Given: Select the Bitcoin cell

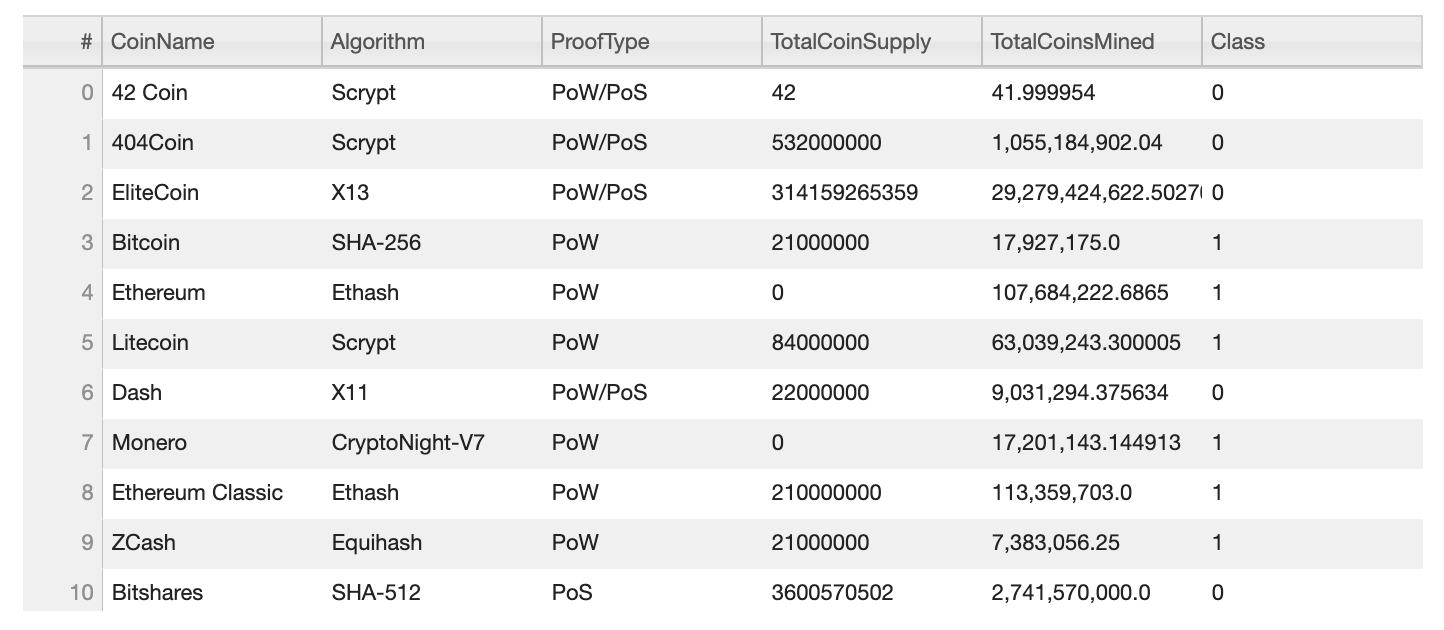Looking at the screenshot, I should [146, 242].
